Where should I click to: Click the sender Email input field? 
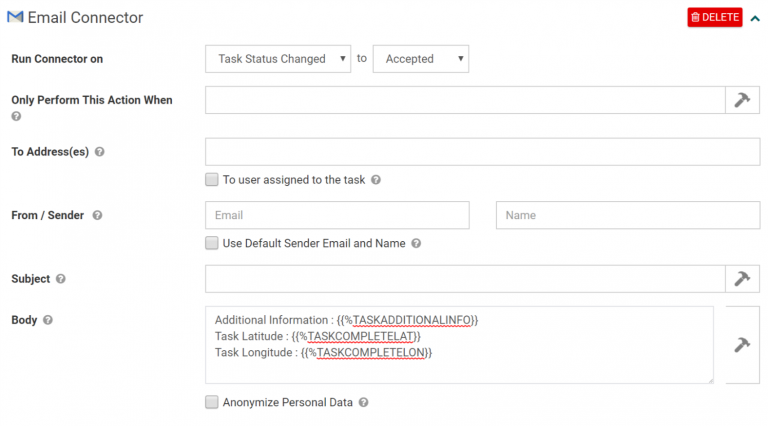pyautogui.click(x=337, y=215)
